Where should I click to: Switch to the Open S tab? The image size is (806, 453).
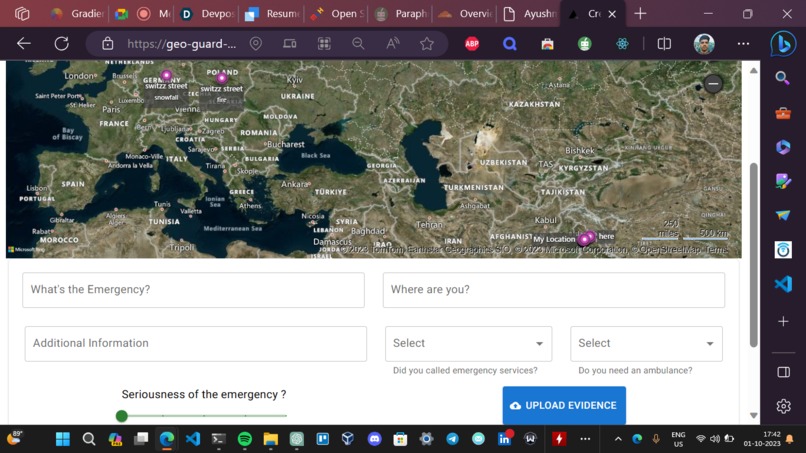click(x=337, y=14)
